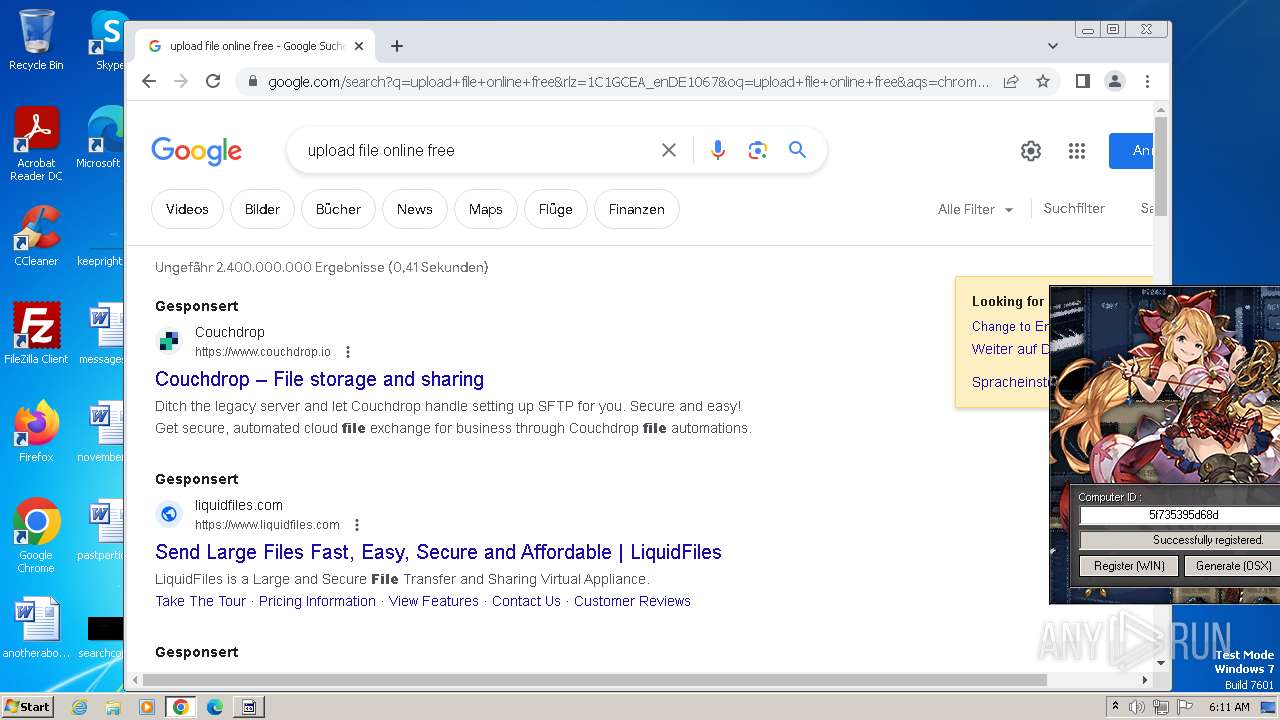The width and height of the screenshot is (1280, 720).
Task: Click the Generate (OSX) button
Action: point(1233,565)
